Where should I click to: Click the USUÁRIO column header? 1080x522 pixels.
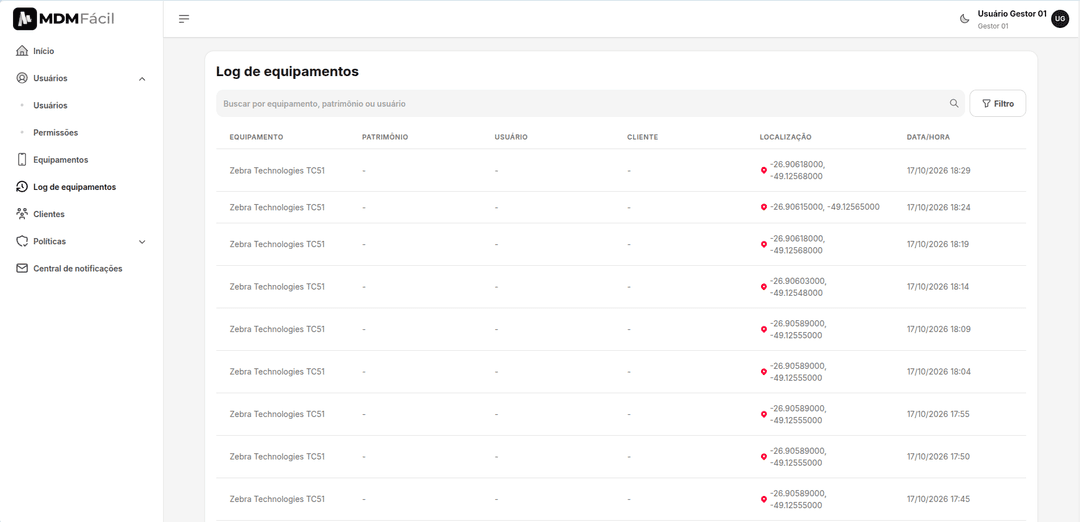click(511, 137)
